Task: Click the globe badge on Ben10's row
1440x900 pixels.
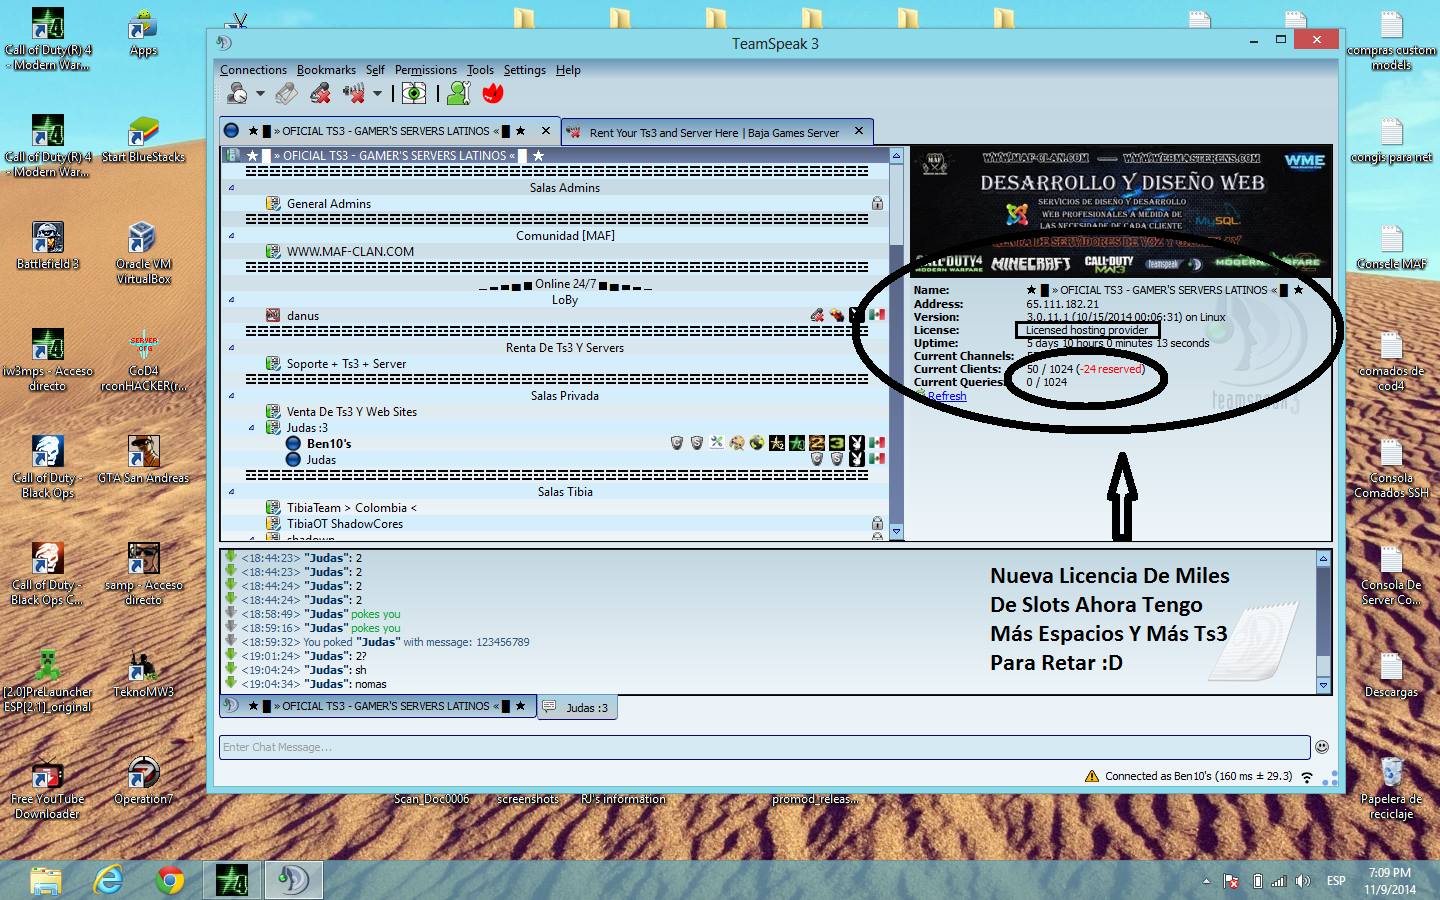Action: 757,443
